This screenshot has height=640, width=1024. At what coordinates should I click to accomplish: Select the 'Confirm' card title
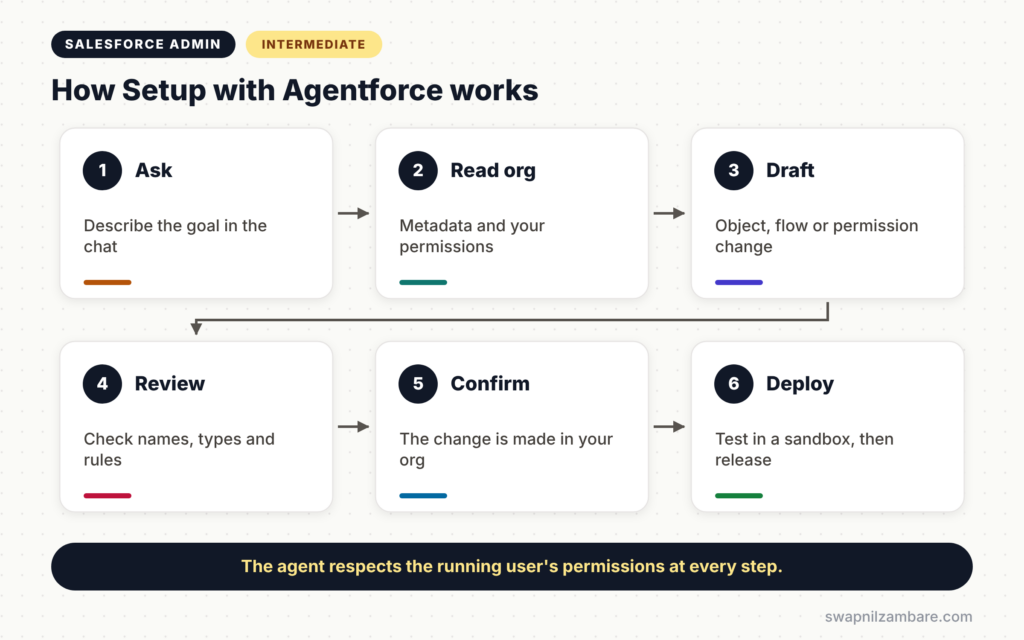coord(490,383)
